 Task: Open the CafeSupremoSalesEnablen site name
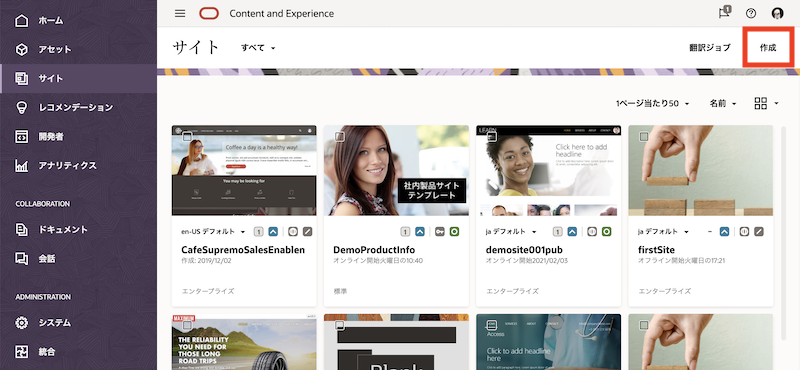tap(243, 250)
